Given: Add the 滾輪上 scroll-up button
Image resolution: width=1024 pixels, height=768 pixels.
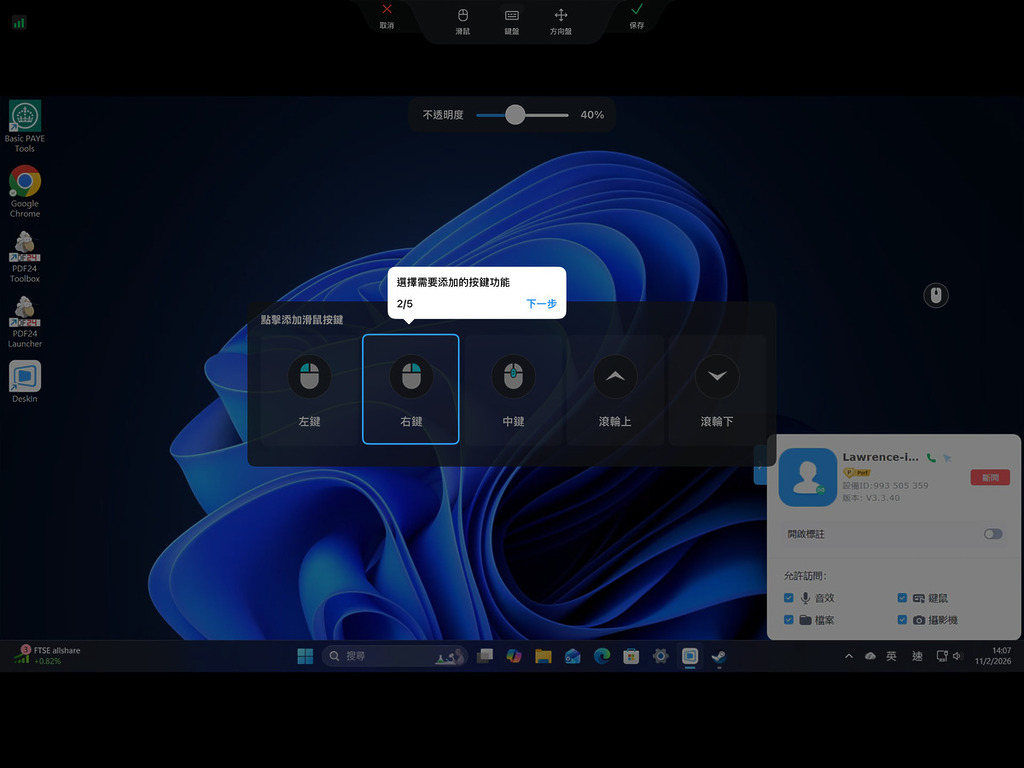Looking at the screenshot, I should coord(615,389).
